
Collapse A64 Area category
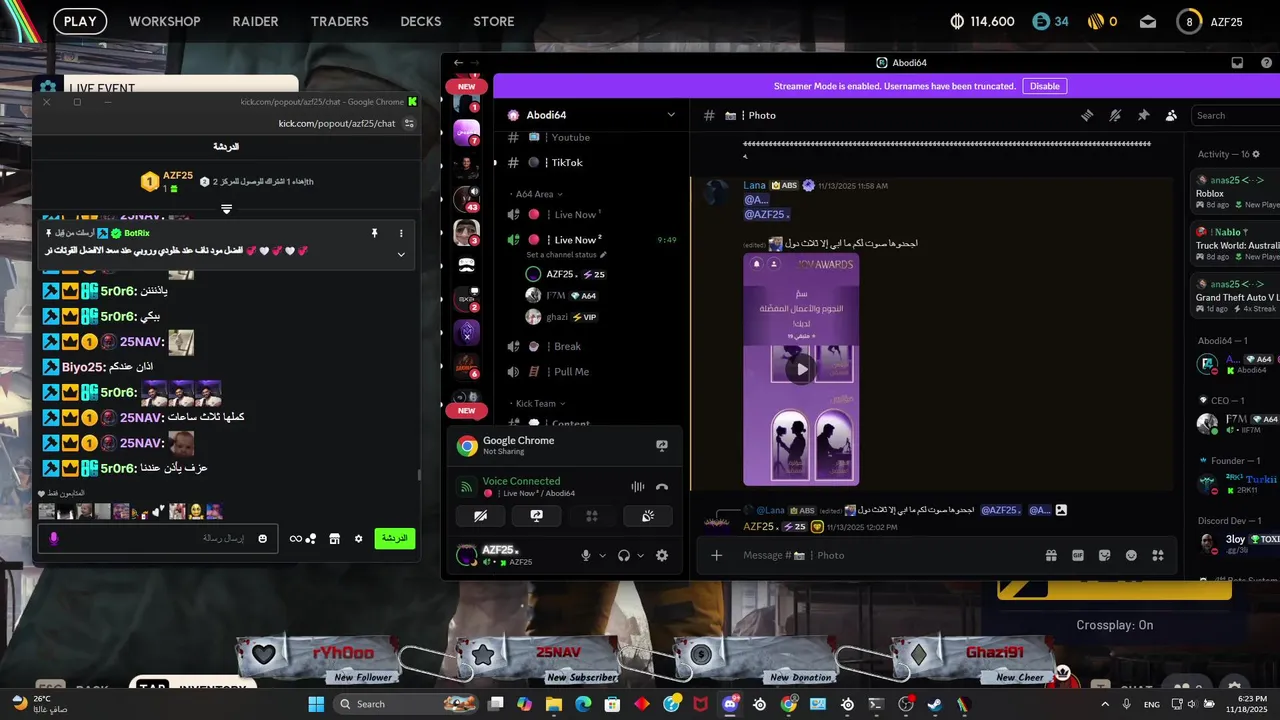click(535, 194)
